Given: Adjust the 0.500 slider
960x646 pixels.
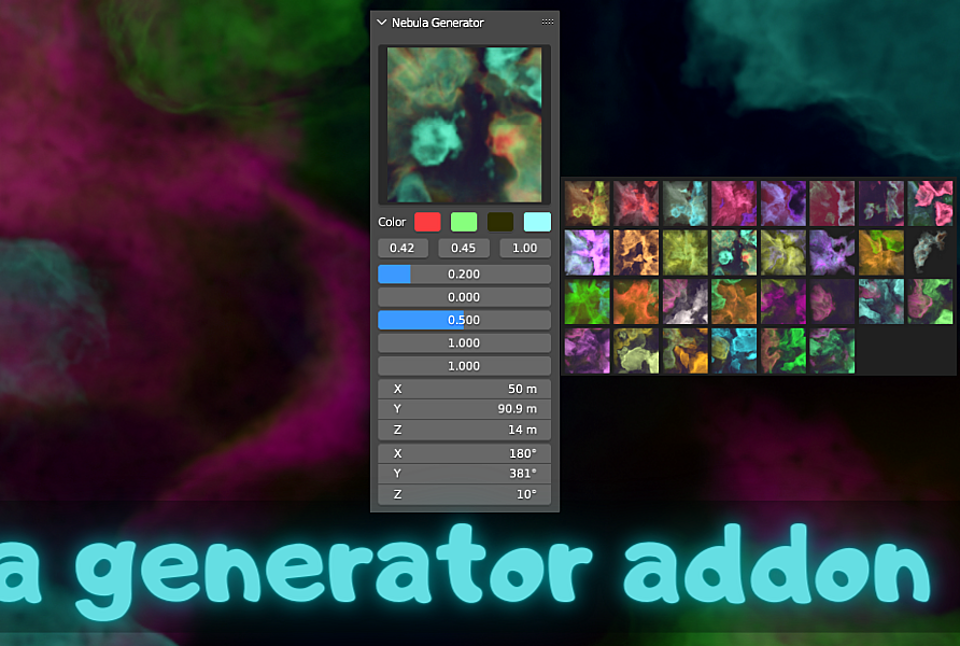Looking at the screenshot, I should 464,319.
